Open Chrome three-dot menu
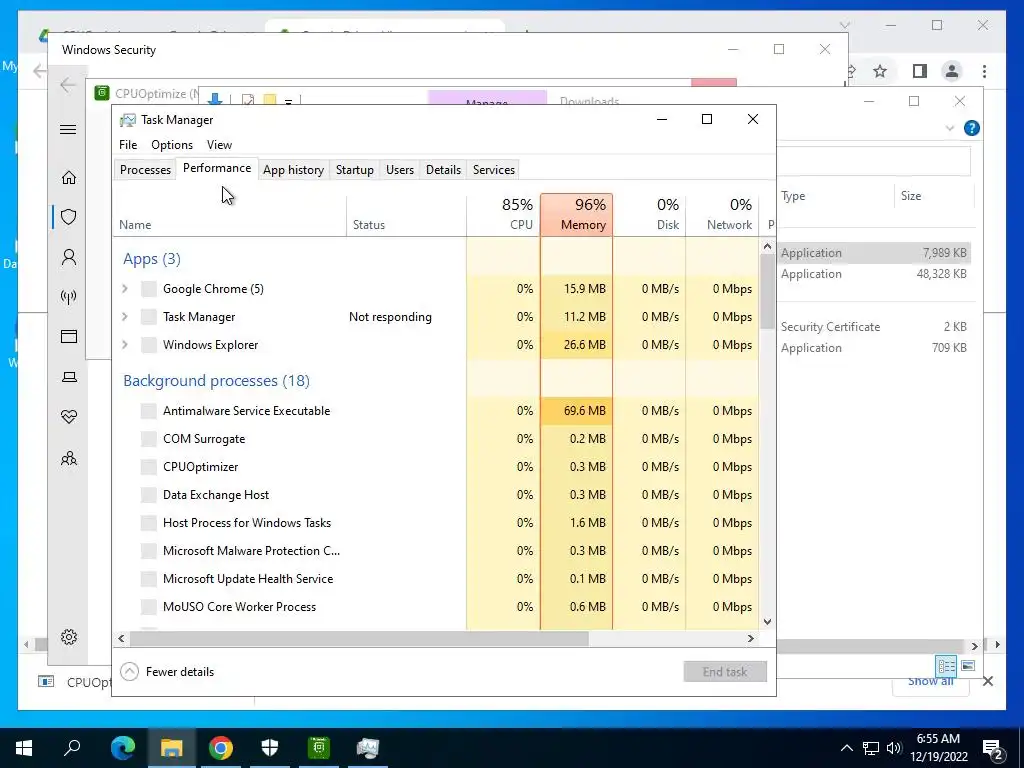1024x768 pixels. 984,71
